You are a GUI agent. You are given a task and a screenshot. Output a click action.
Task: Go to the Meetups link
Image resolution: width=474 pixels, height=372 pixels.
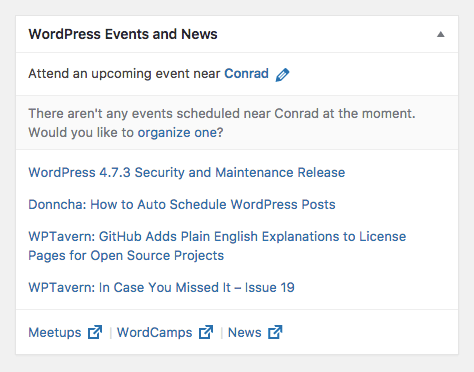(x=55, y=332)
